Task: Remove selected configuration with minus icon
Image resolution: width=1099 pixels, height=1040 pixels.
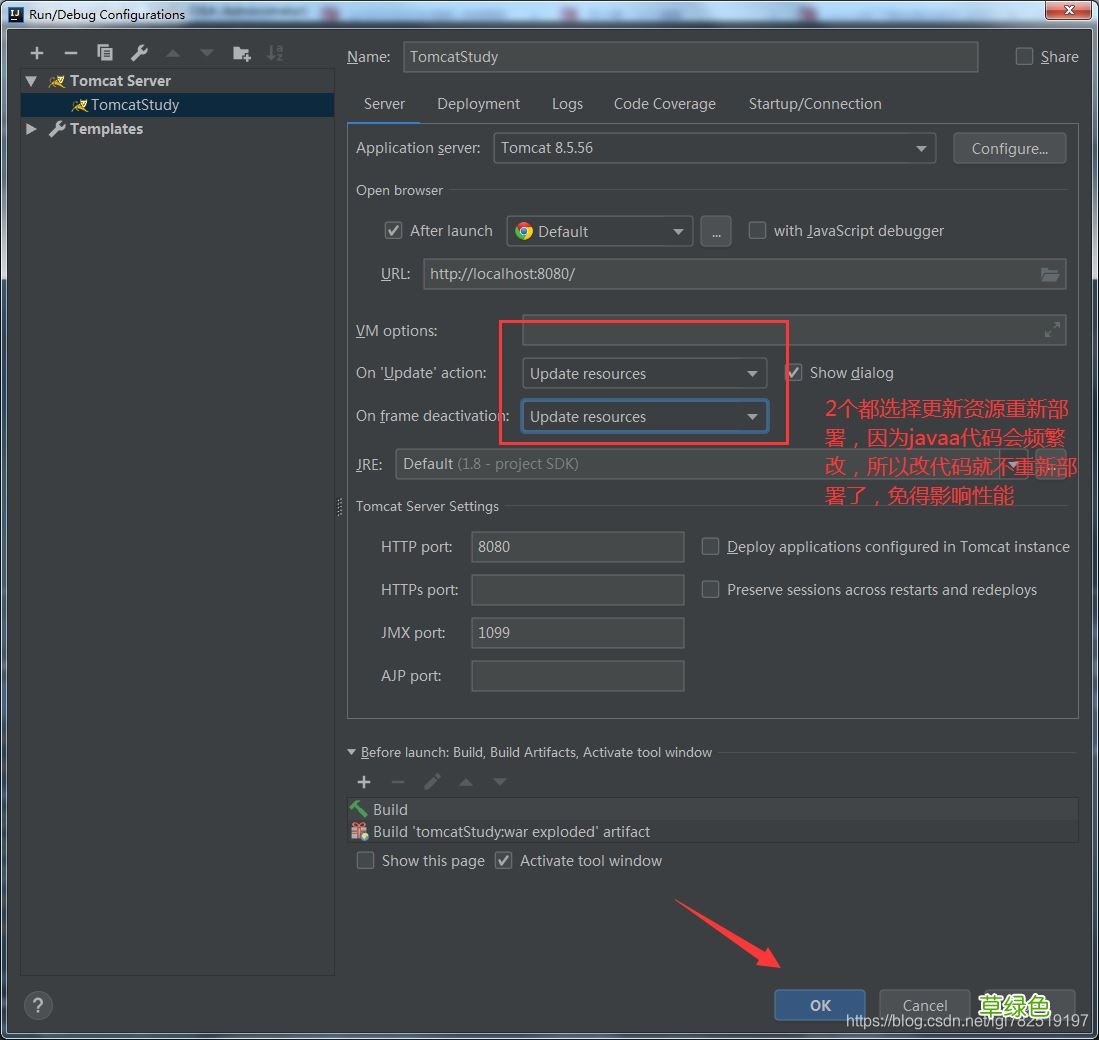Action: tap(70, 53)
